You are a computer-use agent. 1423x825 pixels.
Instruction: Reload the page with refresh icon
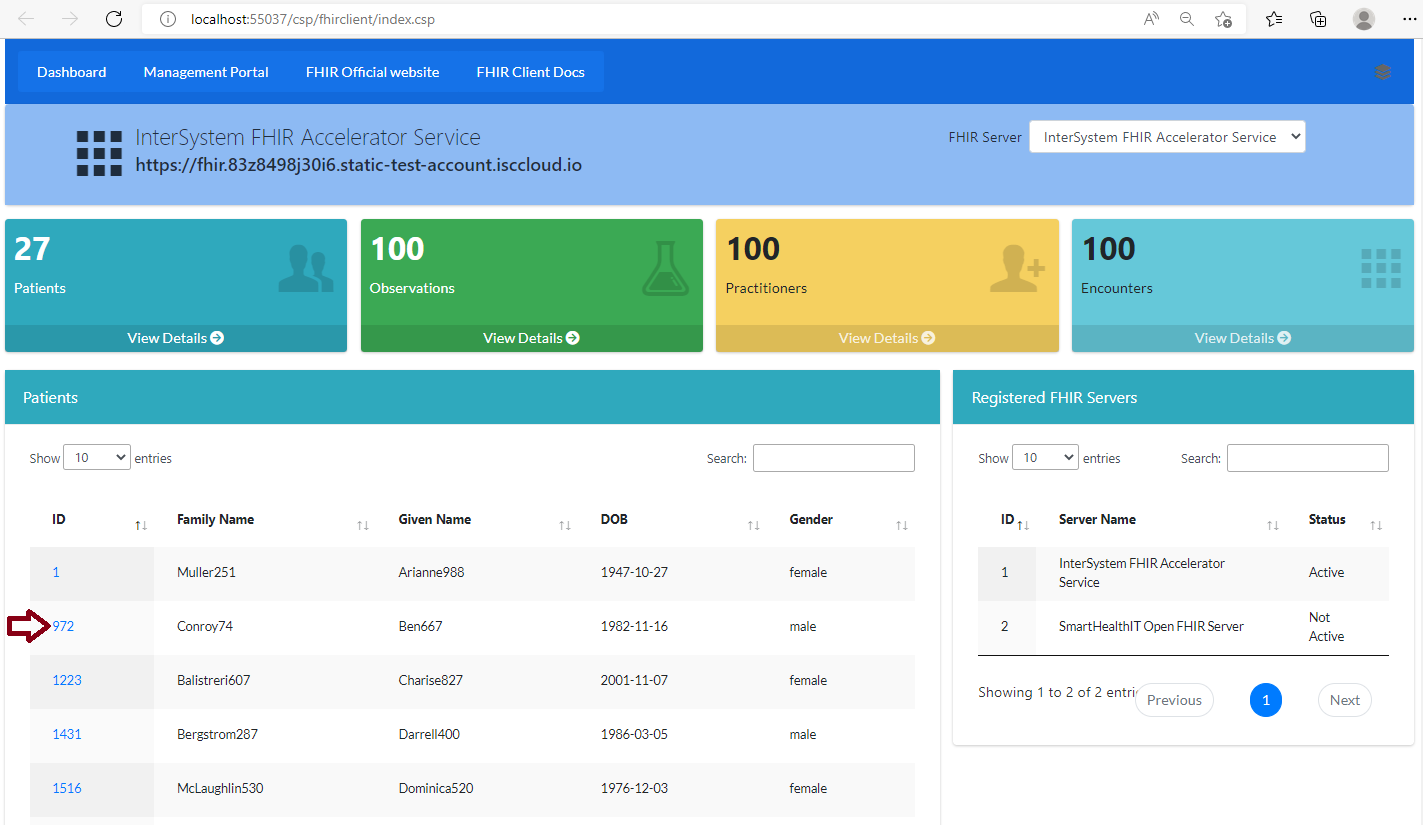pos(114,19)
